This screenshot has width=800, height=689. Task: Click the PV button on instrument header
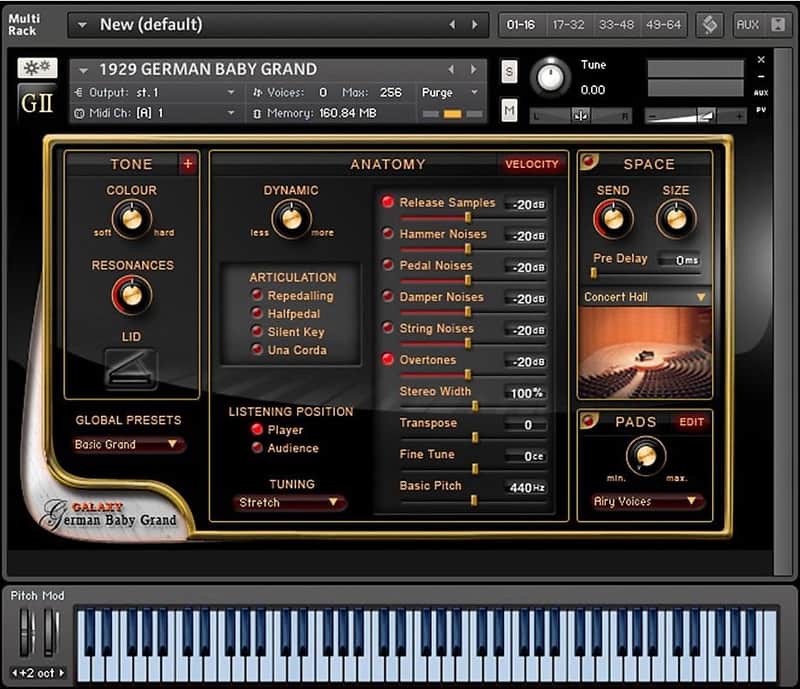click(x=761, y=110)
